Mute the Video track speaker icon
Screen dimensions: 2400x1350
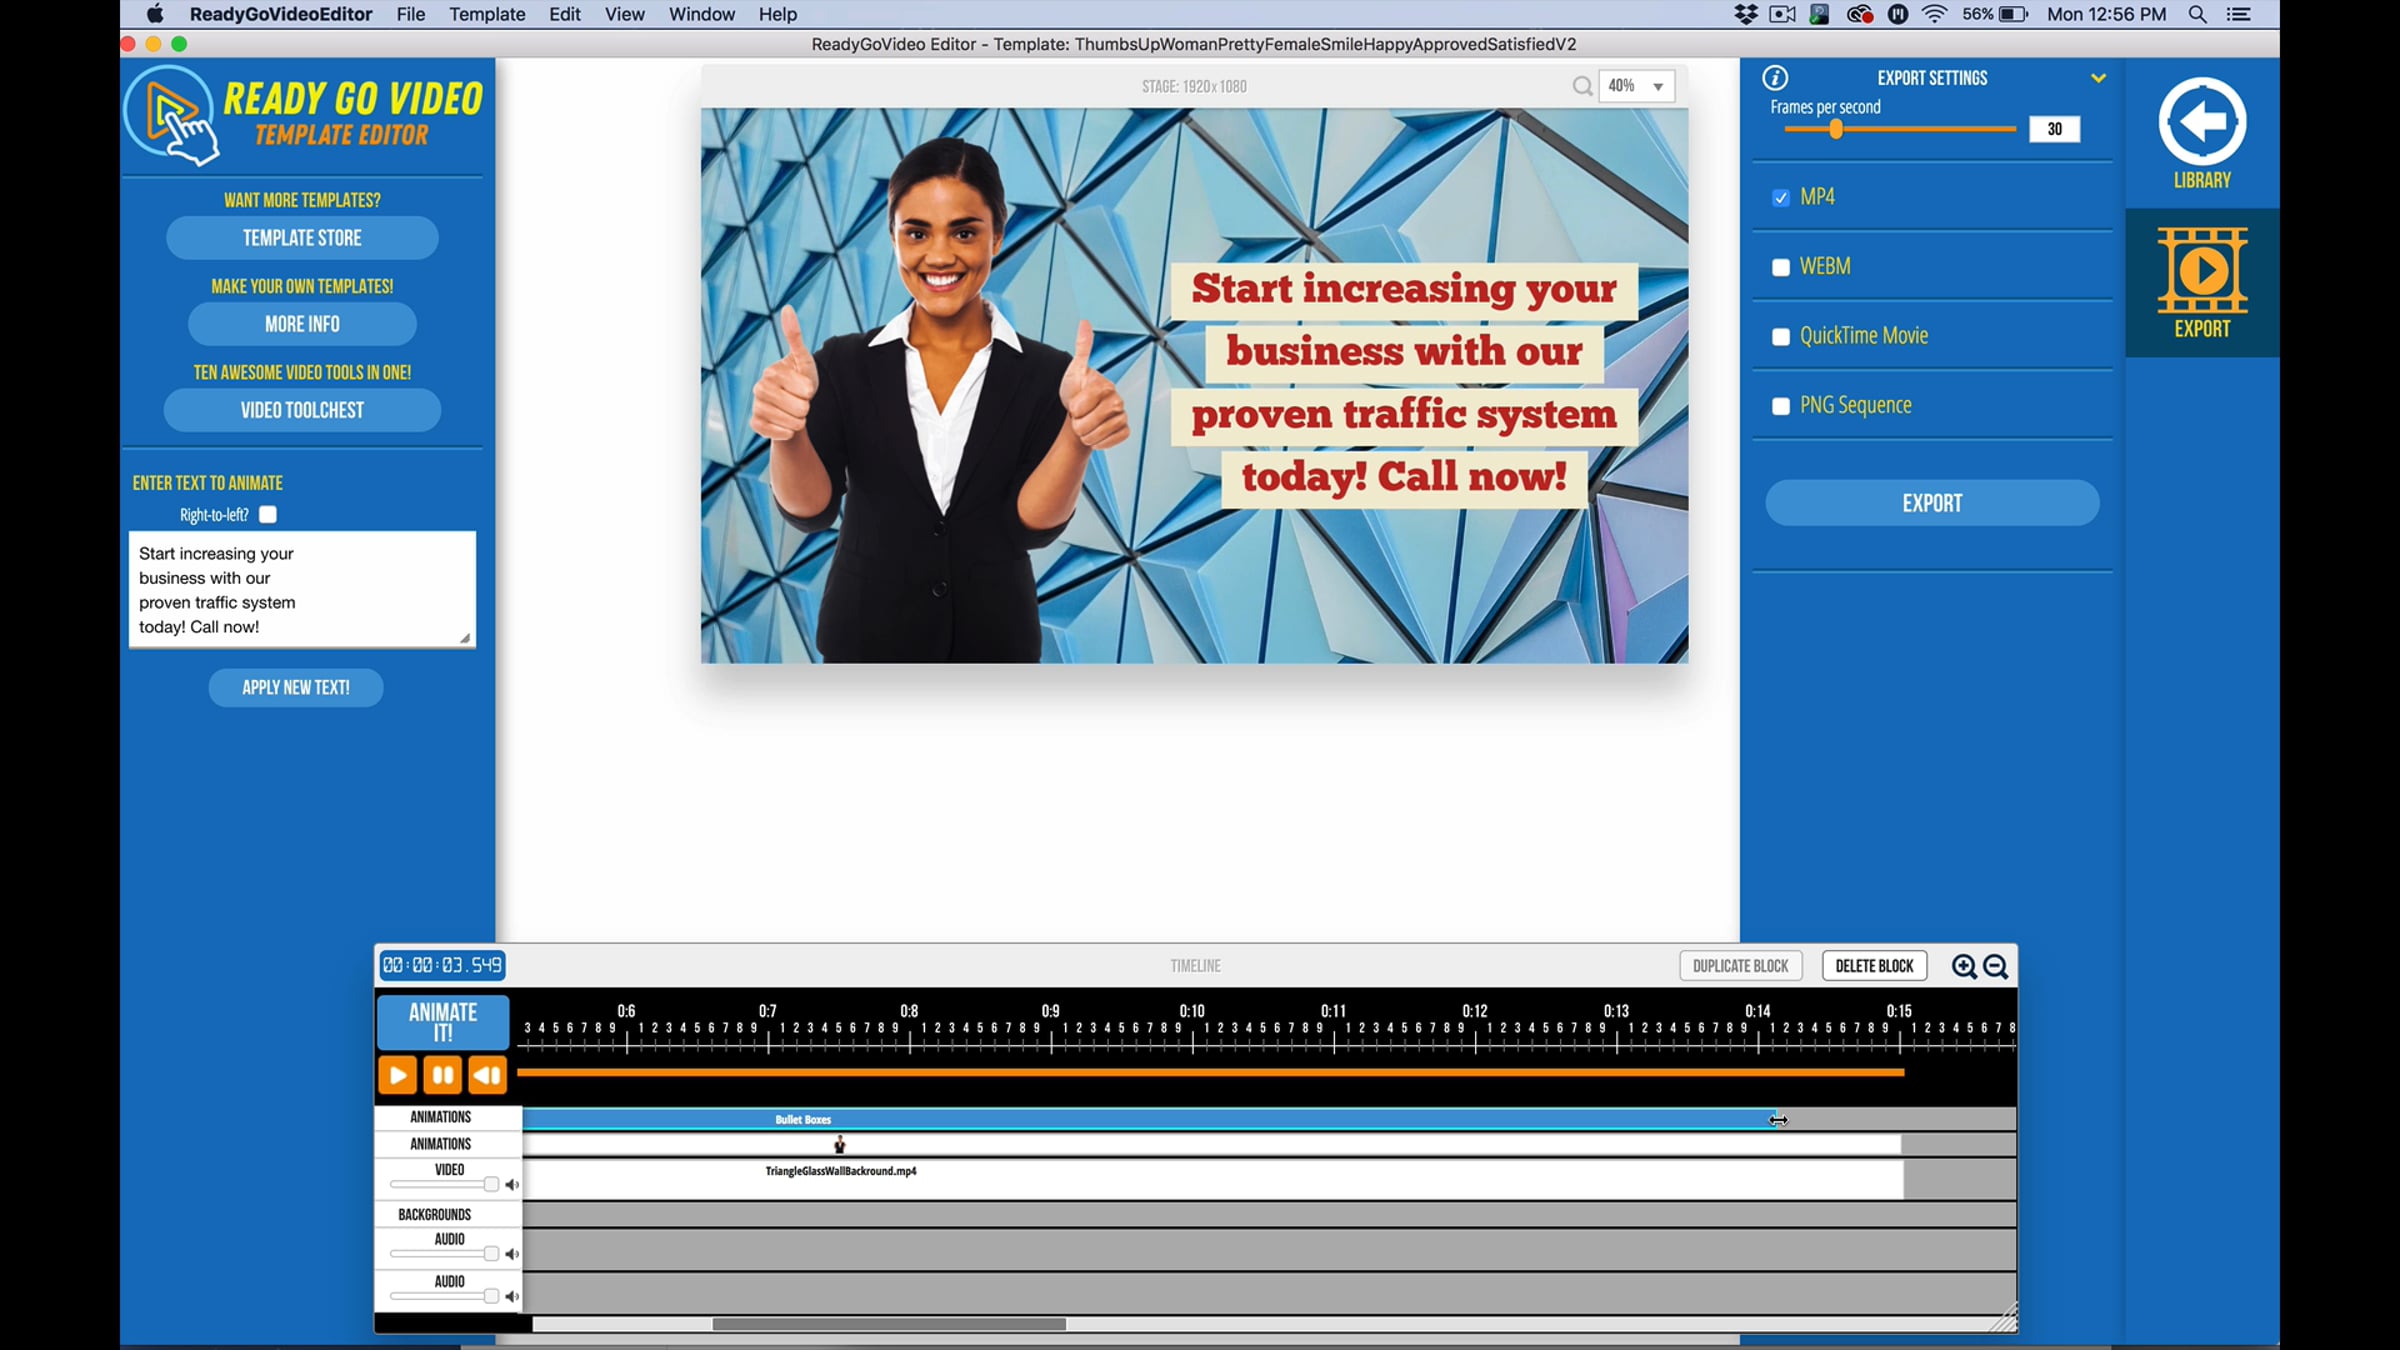tap(512, 1185)
